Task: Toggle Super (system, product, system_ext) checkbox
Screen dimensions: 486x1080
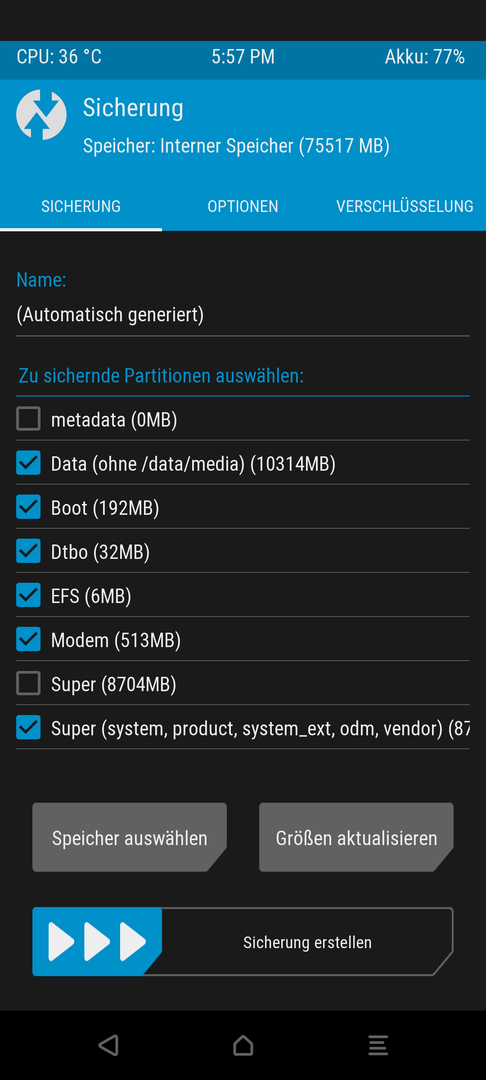Action: click(x=28, y=727)
